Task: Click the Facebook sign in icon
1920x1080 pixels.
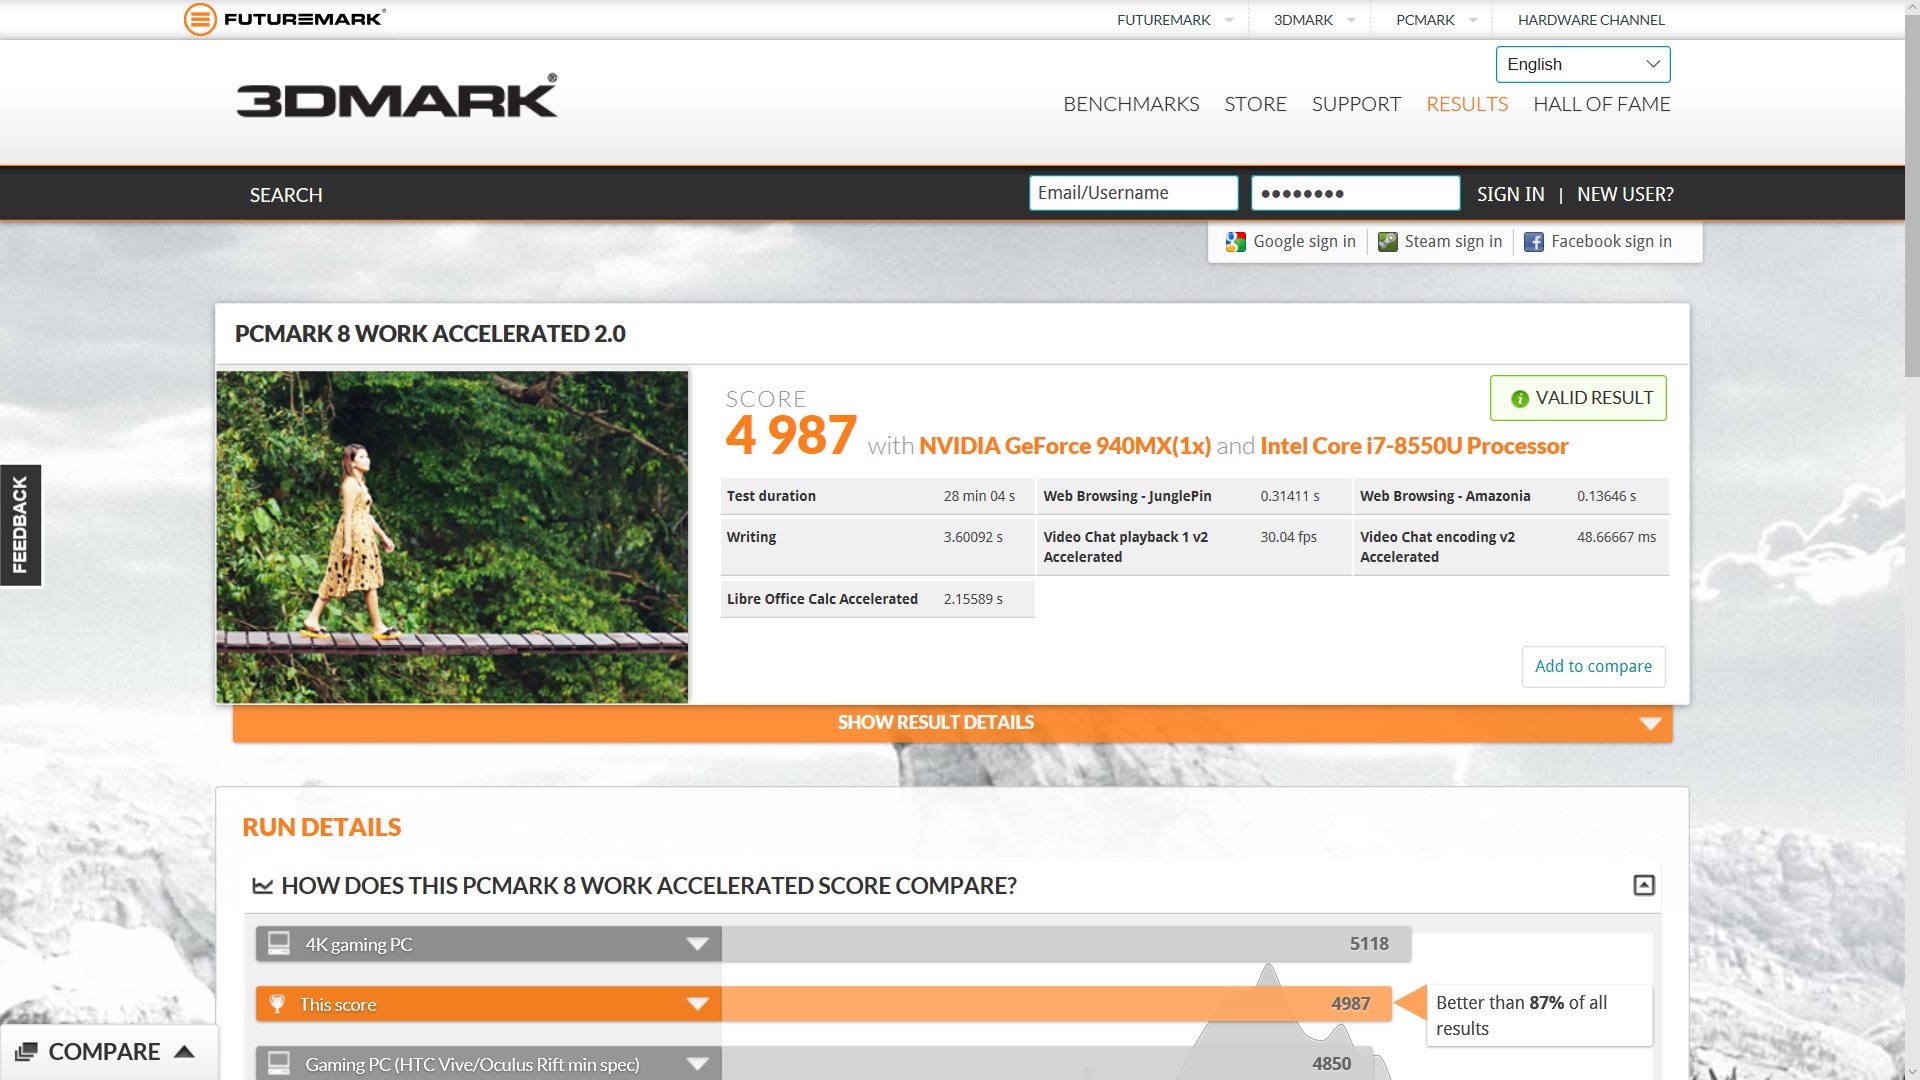Action: click(x=1533, y=242)
